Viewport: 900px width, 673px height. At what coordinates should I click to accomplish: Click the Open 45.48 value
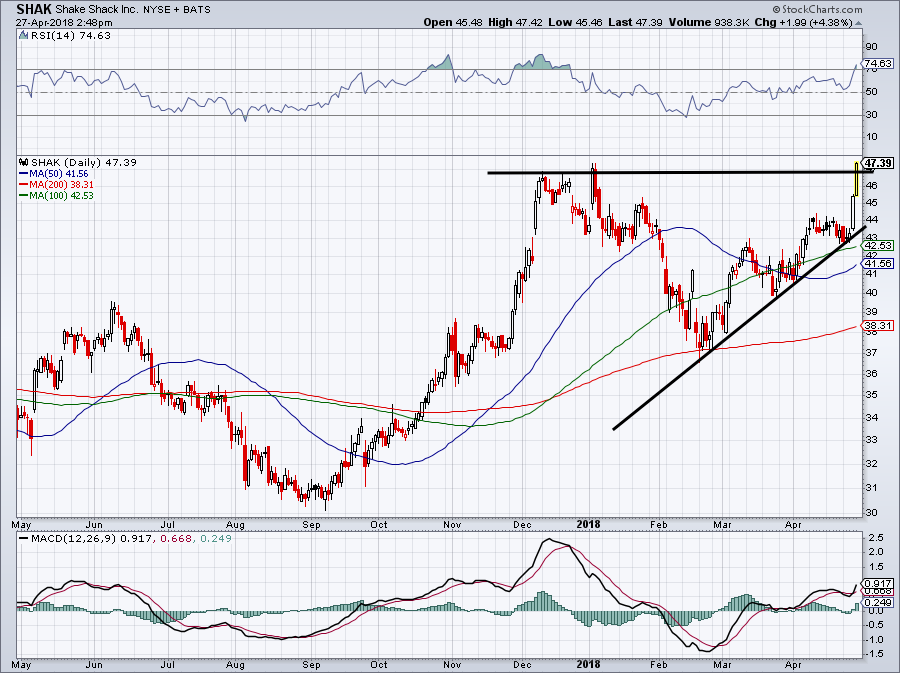(453, 22)
